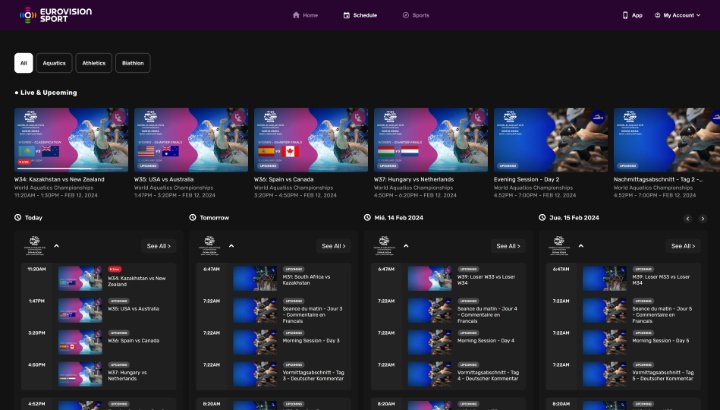Collapse Today's championship group chevron
The image size is (720, 410).
[x=56, y=246]
